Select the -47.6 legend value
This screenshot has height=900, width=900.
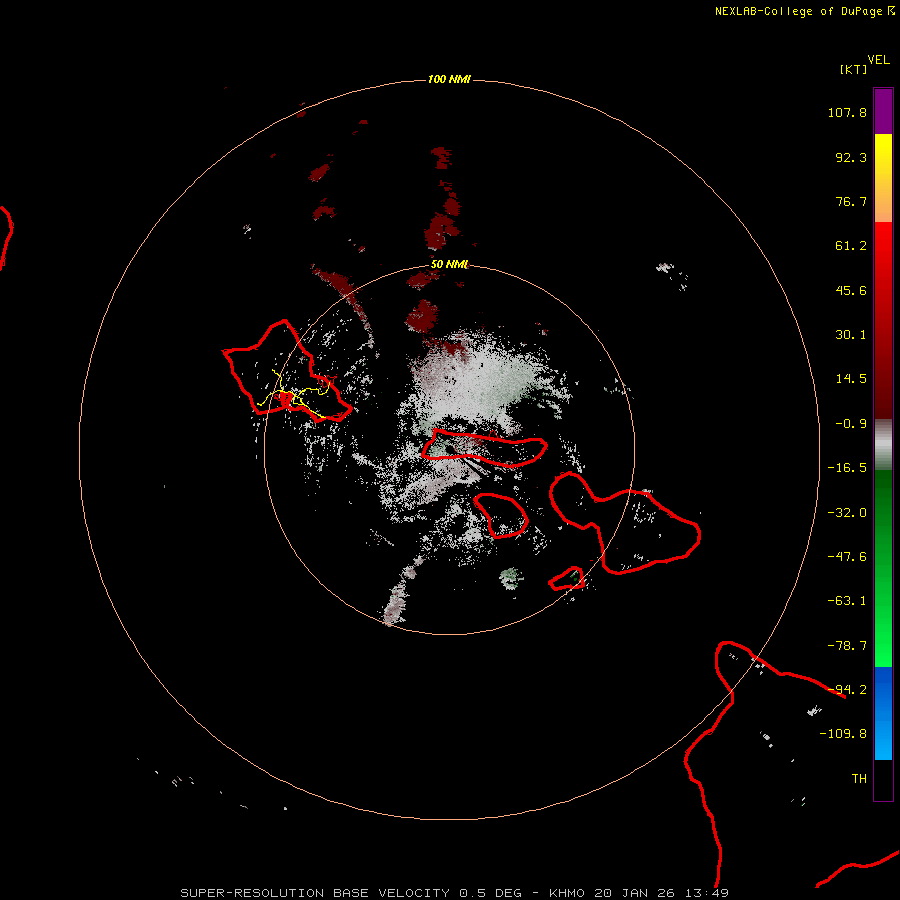[847, 557]
